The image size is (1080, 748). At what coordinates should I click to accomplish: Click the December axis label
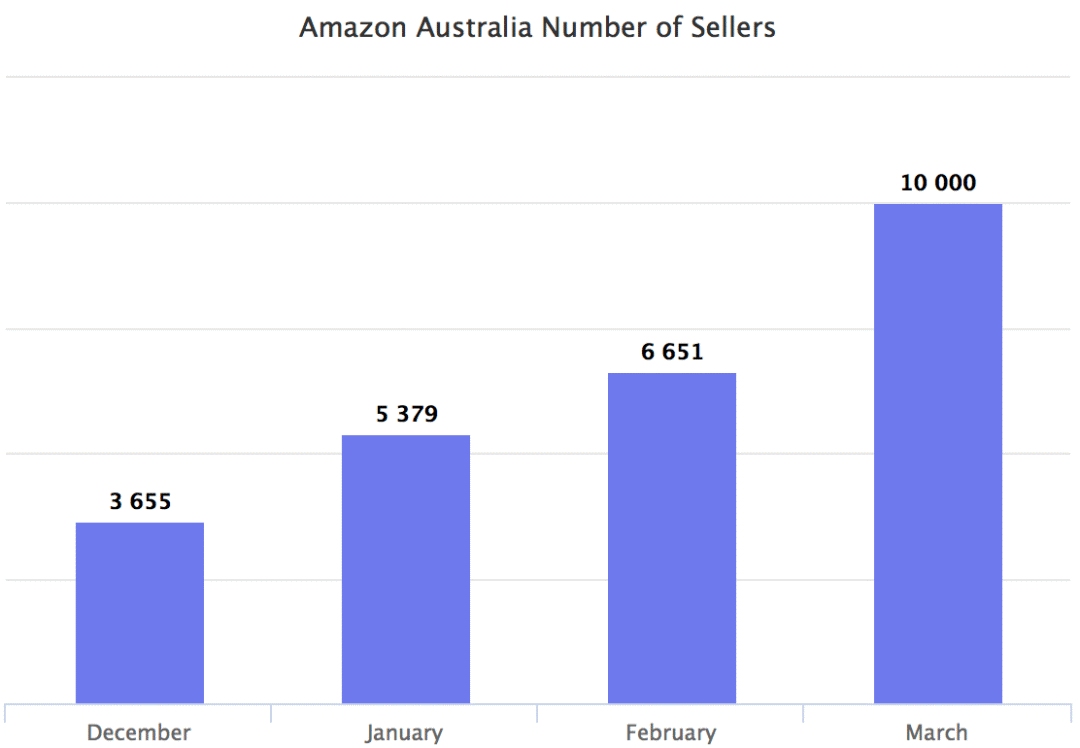pos(138,733)
